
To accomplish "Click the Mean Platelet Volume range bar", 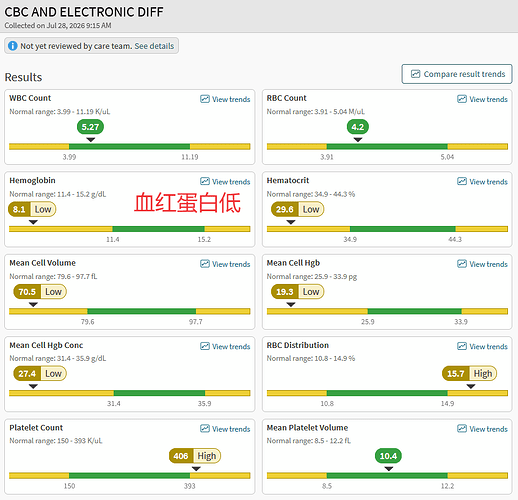I will coord(387,476).
